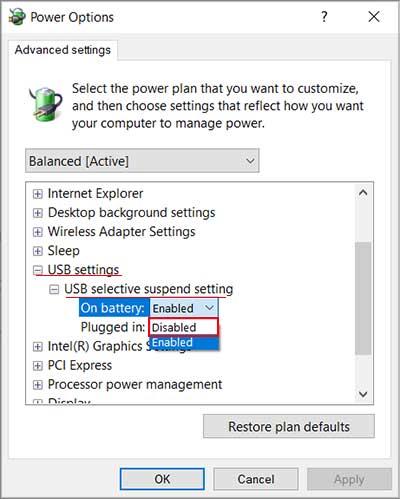
Task: Confirm with the OK button
Action: (x=162, y=479)
